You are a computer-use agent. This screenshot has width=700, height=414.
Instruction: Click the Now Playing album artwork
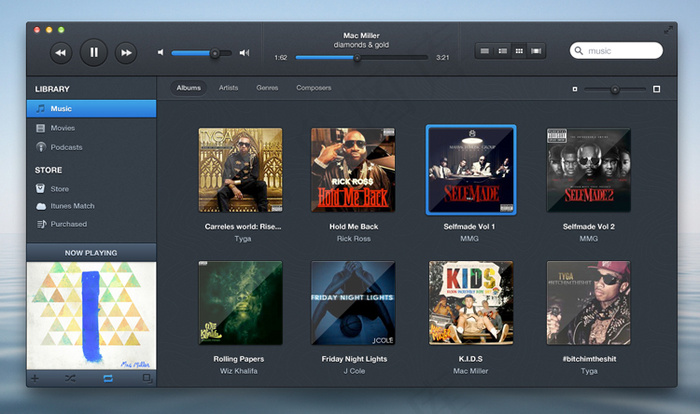coord(92,315)
